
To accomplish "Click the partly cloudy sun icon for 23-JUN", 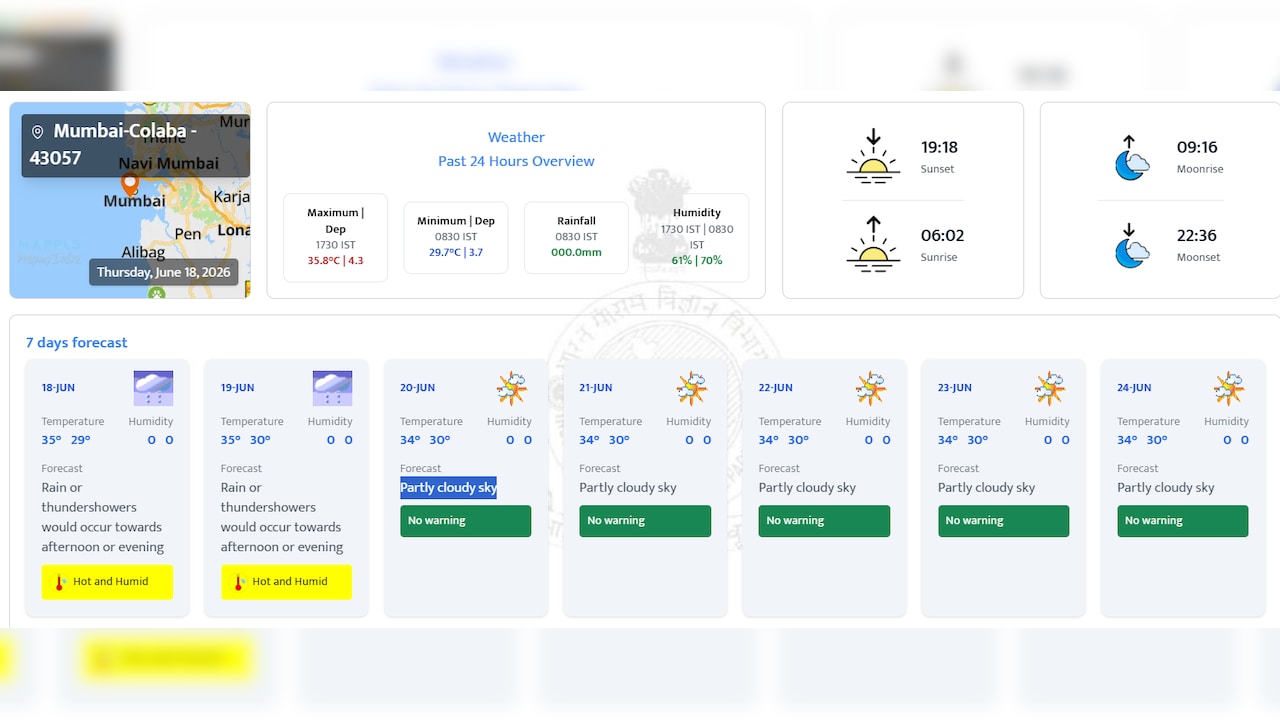I will [1050, 388].
